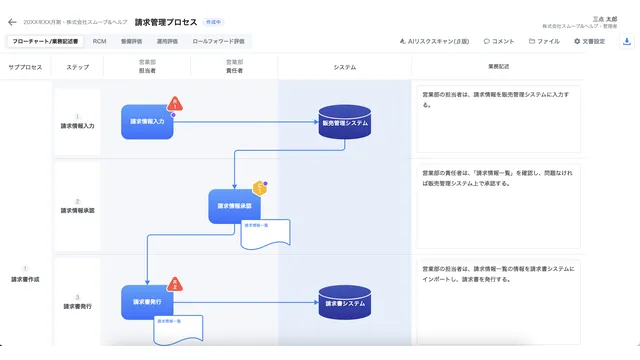Click the red risk triangle on 請求書発行
Screen dimensions: 640x360
(x=175, y=284)
